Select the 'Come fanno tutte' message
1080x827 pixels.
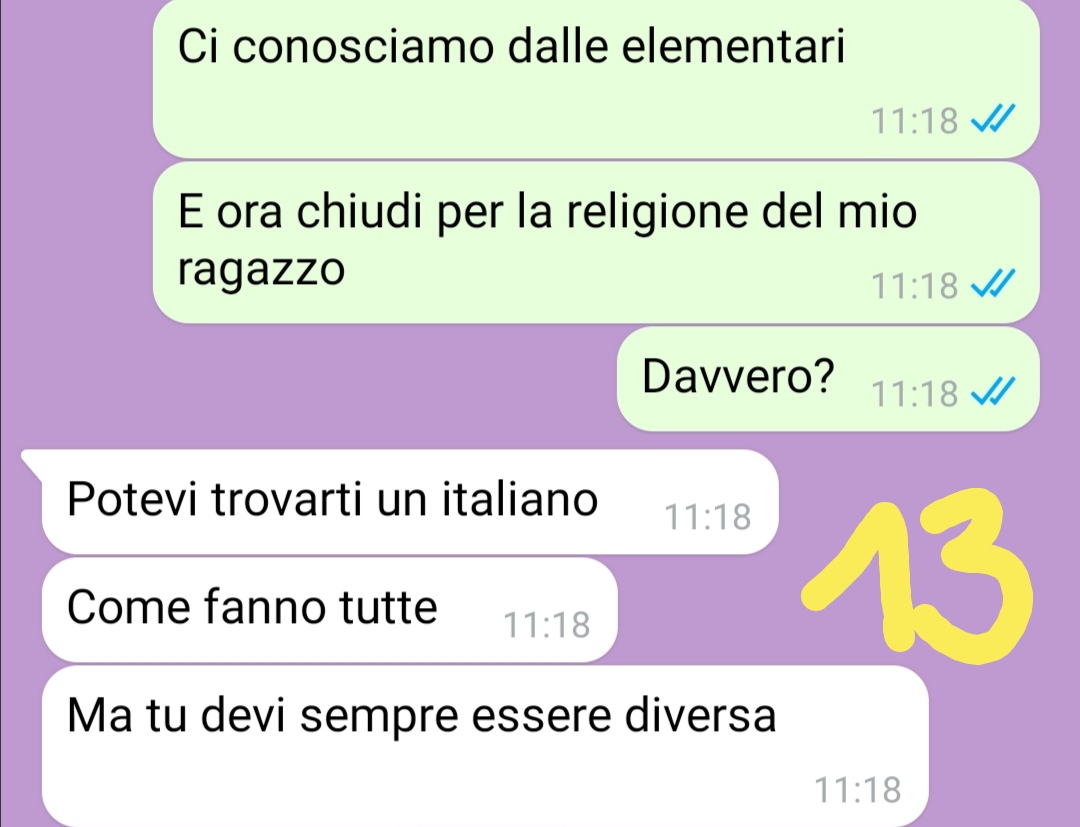click(x=329, y=609)
